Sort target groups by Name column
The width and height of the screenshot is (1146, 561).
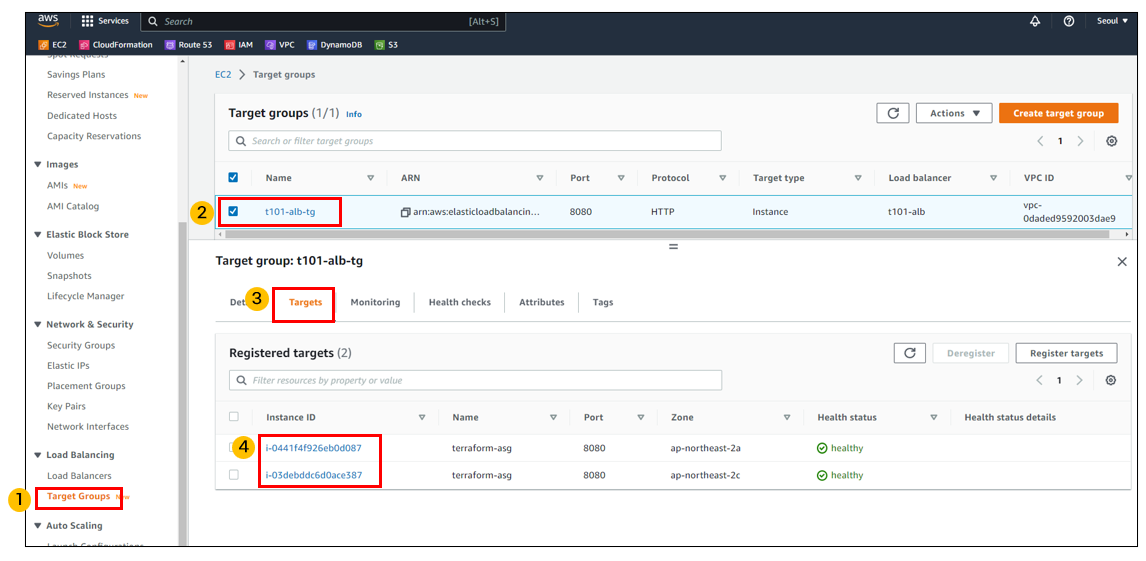tap(371, 178)
